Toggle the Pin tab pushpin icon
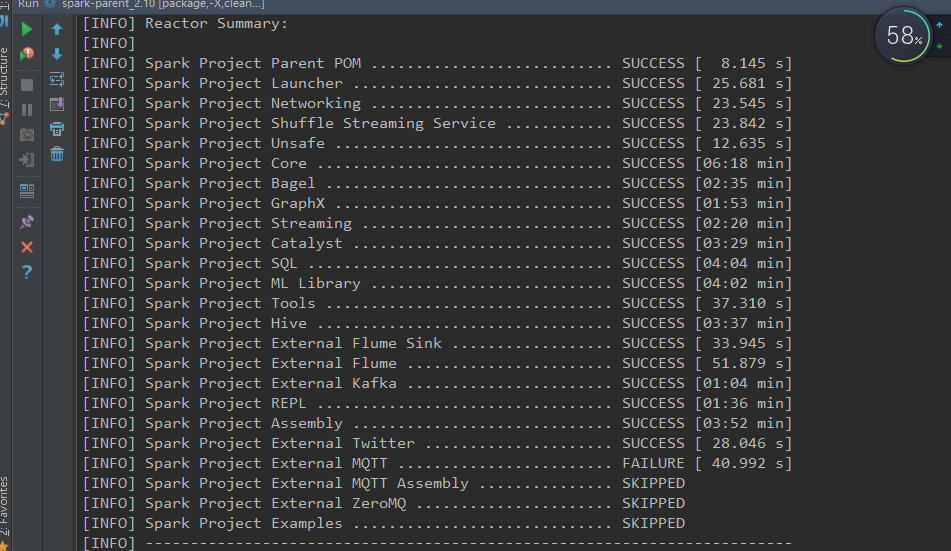The image size is (951, 551). click(x=27, y=222)
